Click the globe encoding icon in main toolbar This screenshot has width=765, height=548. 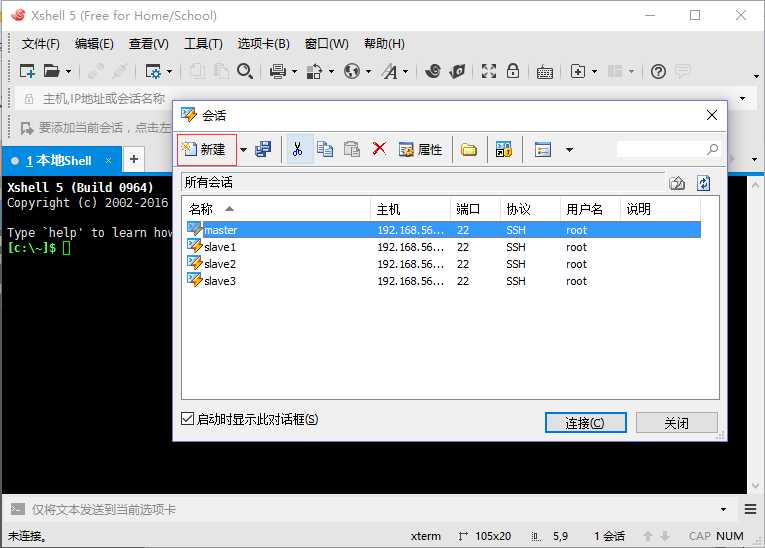point(351,72)
